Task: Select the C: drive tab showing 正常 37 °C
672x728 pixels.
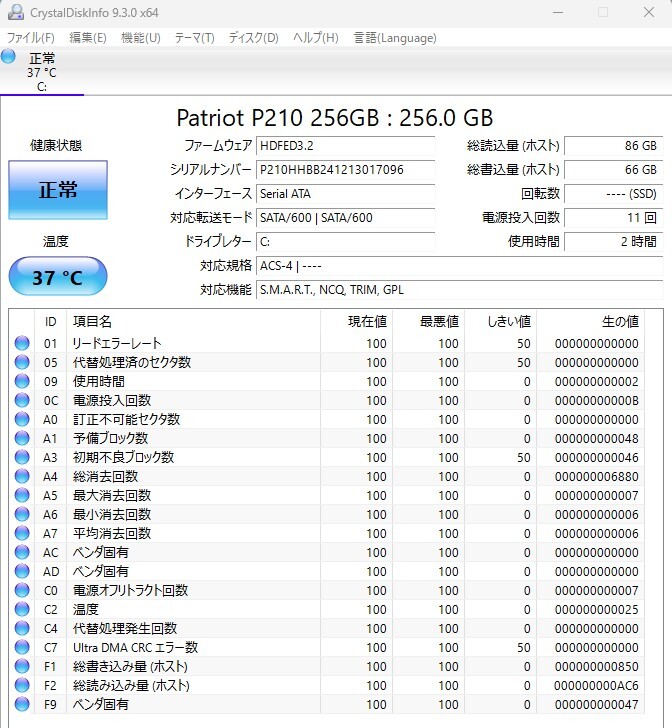Action: pyautogui.click(x=42, y=72)
